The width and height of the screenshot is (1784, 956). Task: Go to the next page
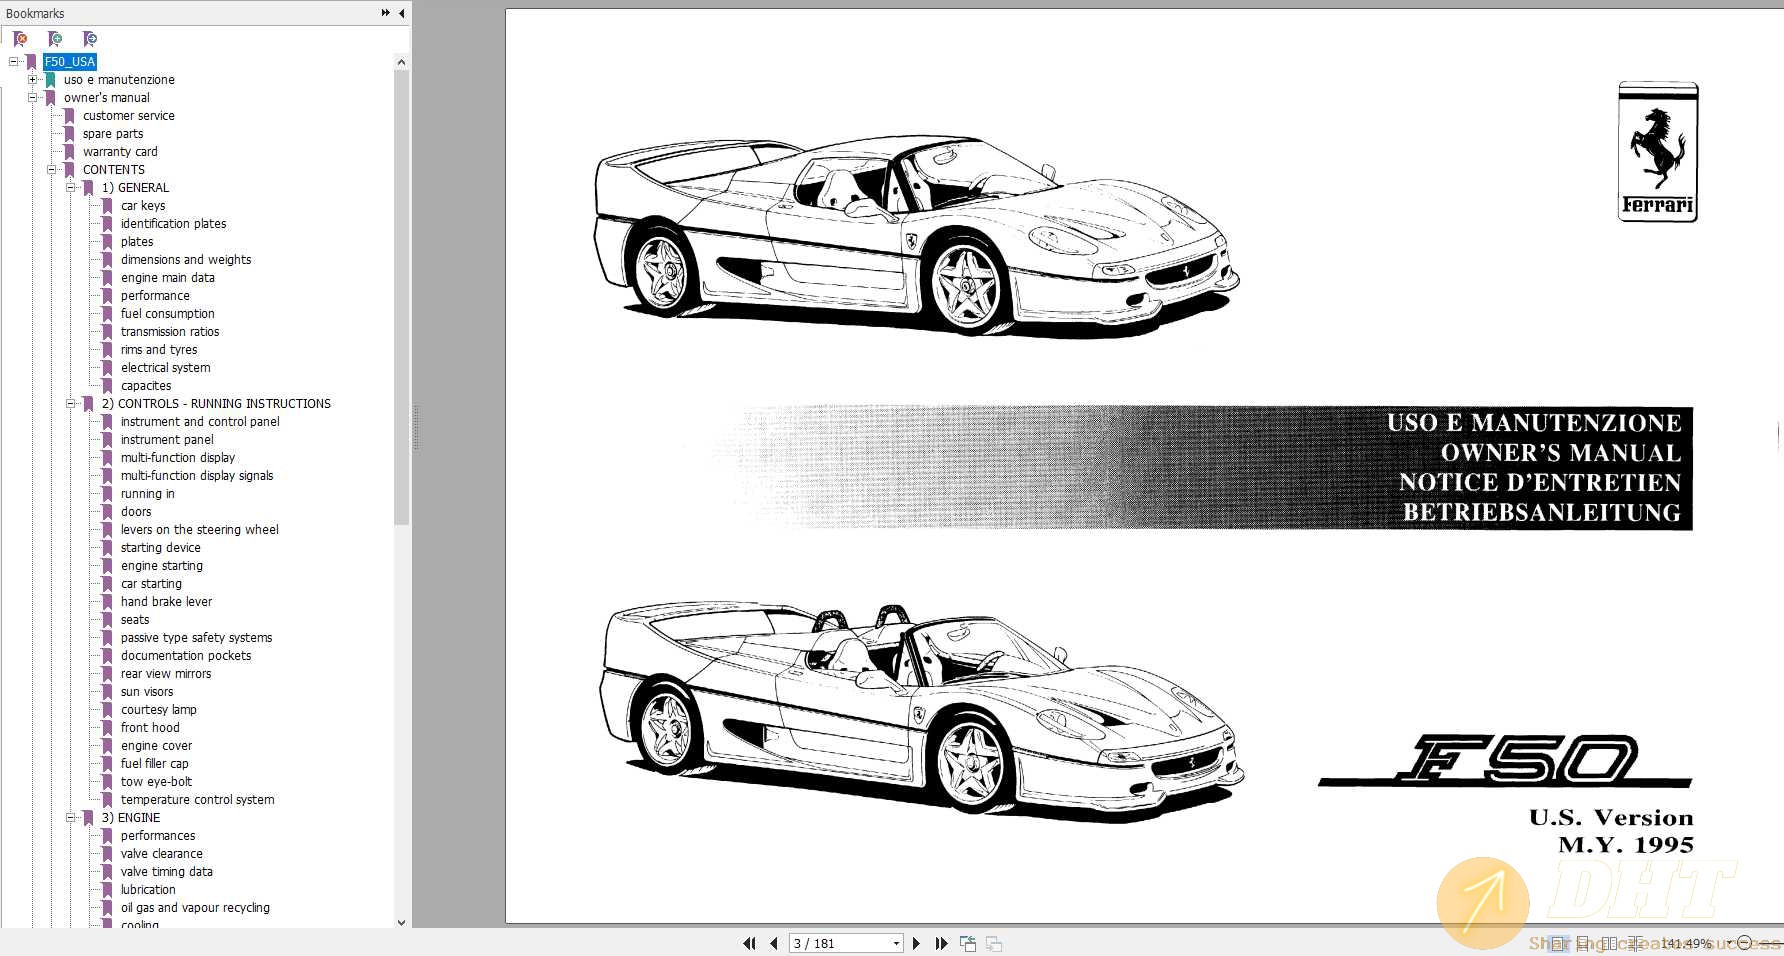(x=916, y=943)
